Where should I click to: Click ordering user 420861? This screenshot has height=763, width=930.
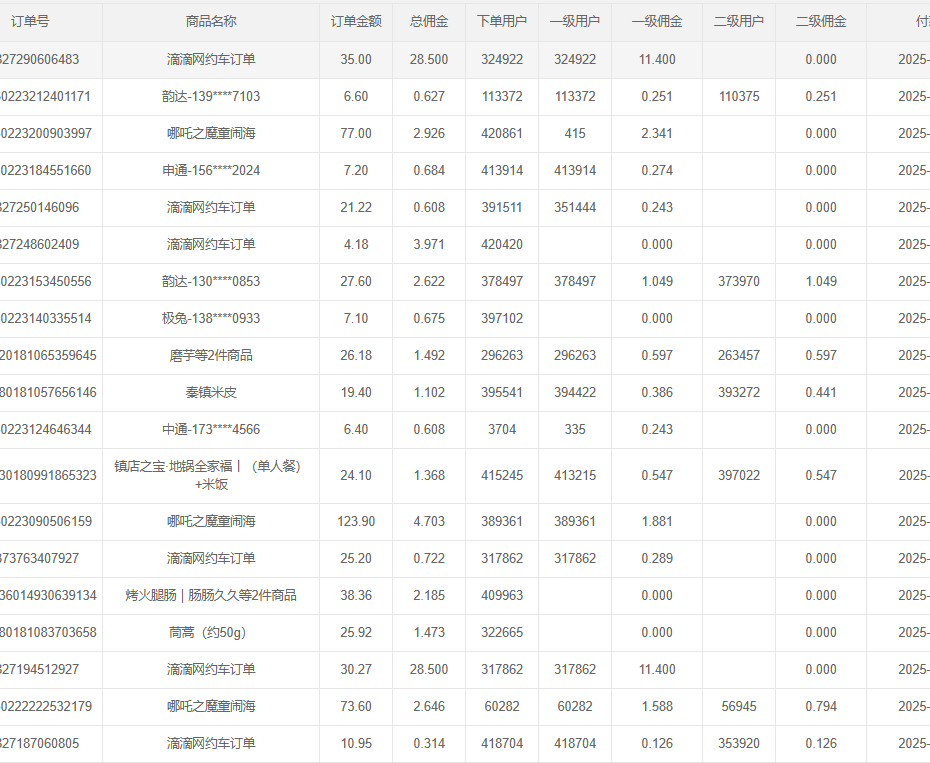pyautogui.click(x=502, y=133)
